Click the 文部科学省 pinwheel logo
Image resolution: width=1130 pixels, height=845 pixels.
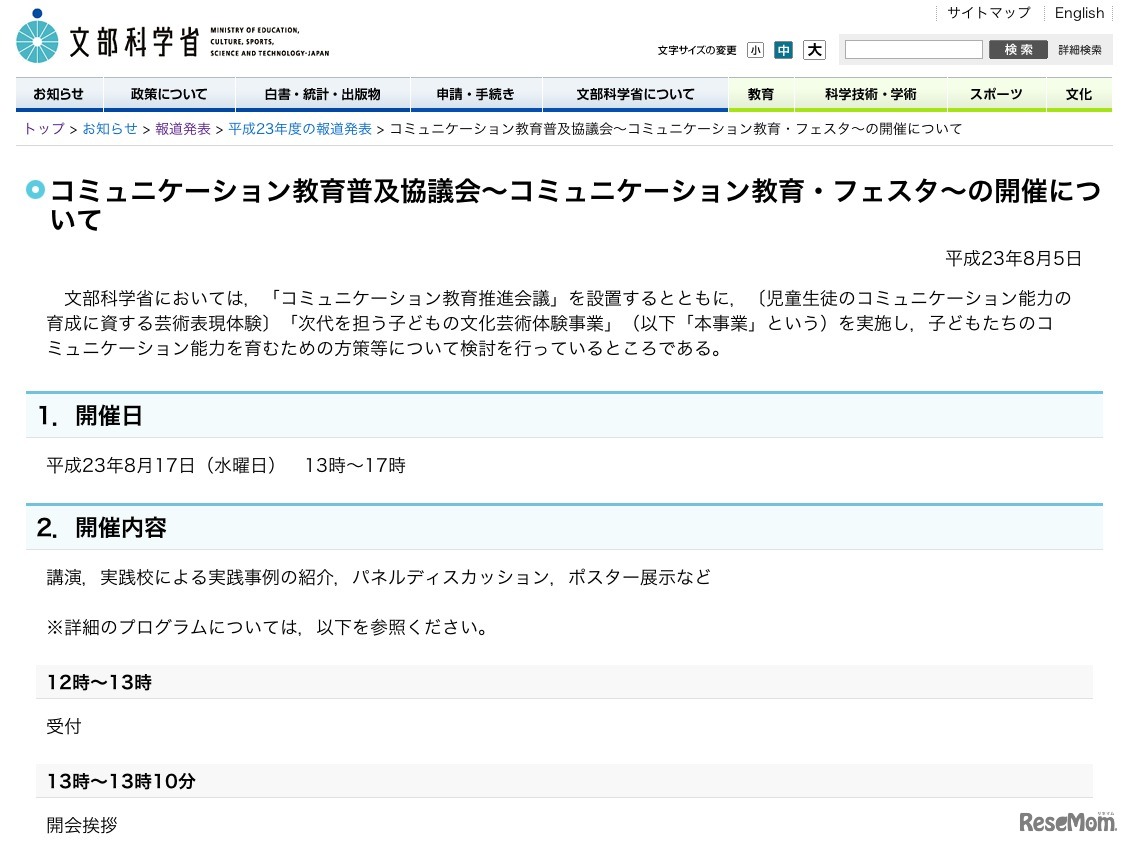click(37, 39)
